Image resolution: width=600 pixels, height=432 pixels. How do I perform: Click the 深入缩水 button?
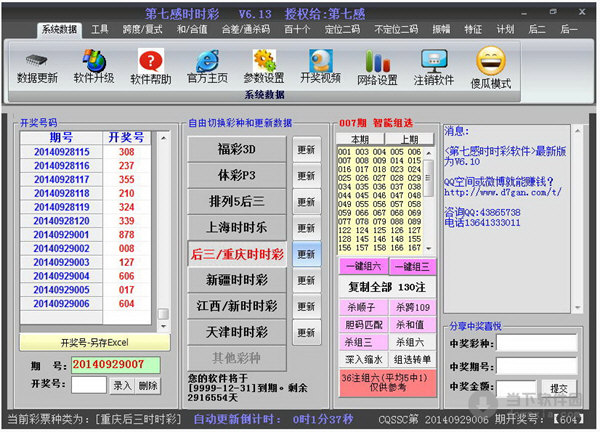pyautogui.click(x=364, y=359)
